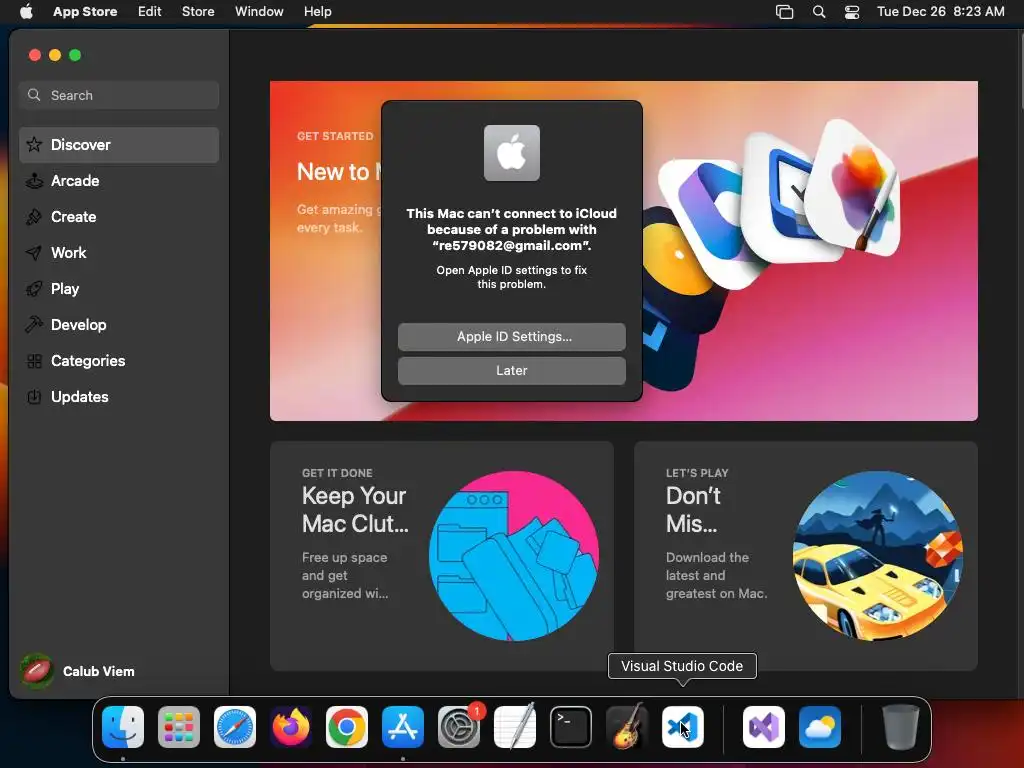1024x768 pixels.
Task: Switch to the Work section
Action: coord(119,253)
